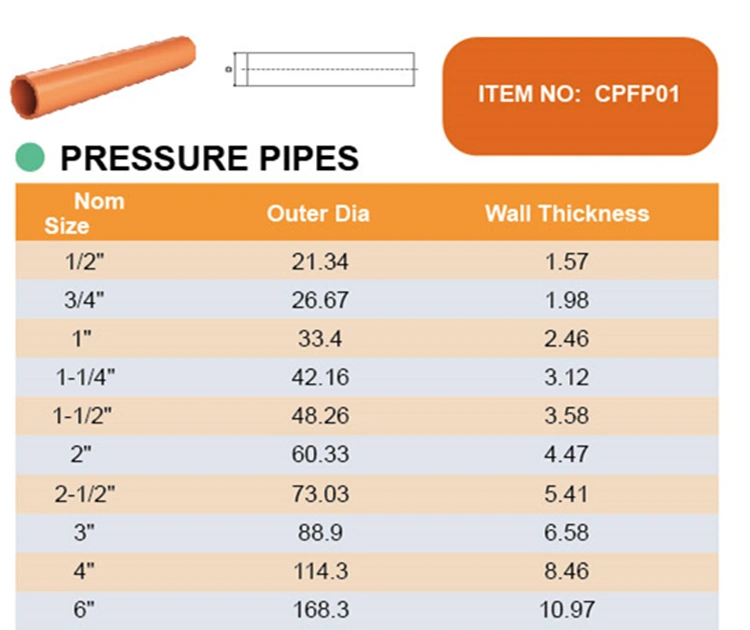This screenshot has height=630, width=750.
Task: Select the Outer Dia column header
Action: (319, 213)
